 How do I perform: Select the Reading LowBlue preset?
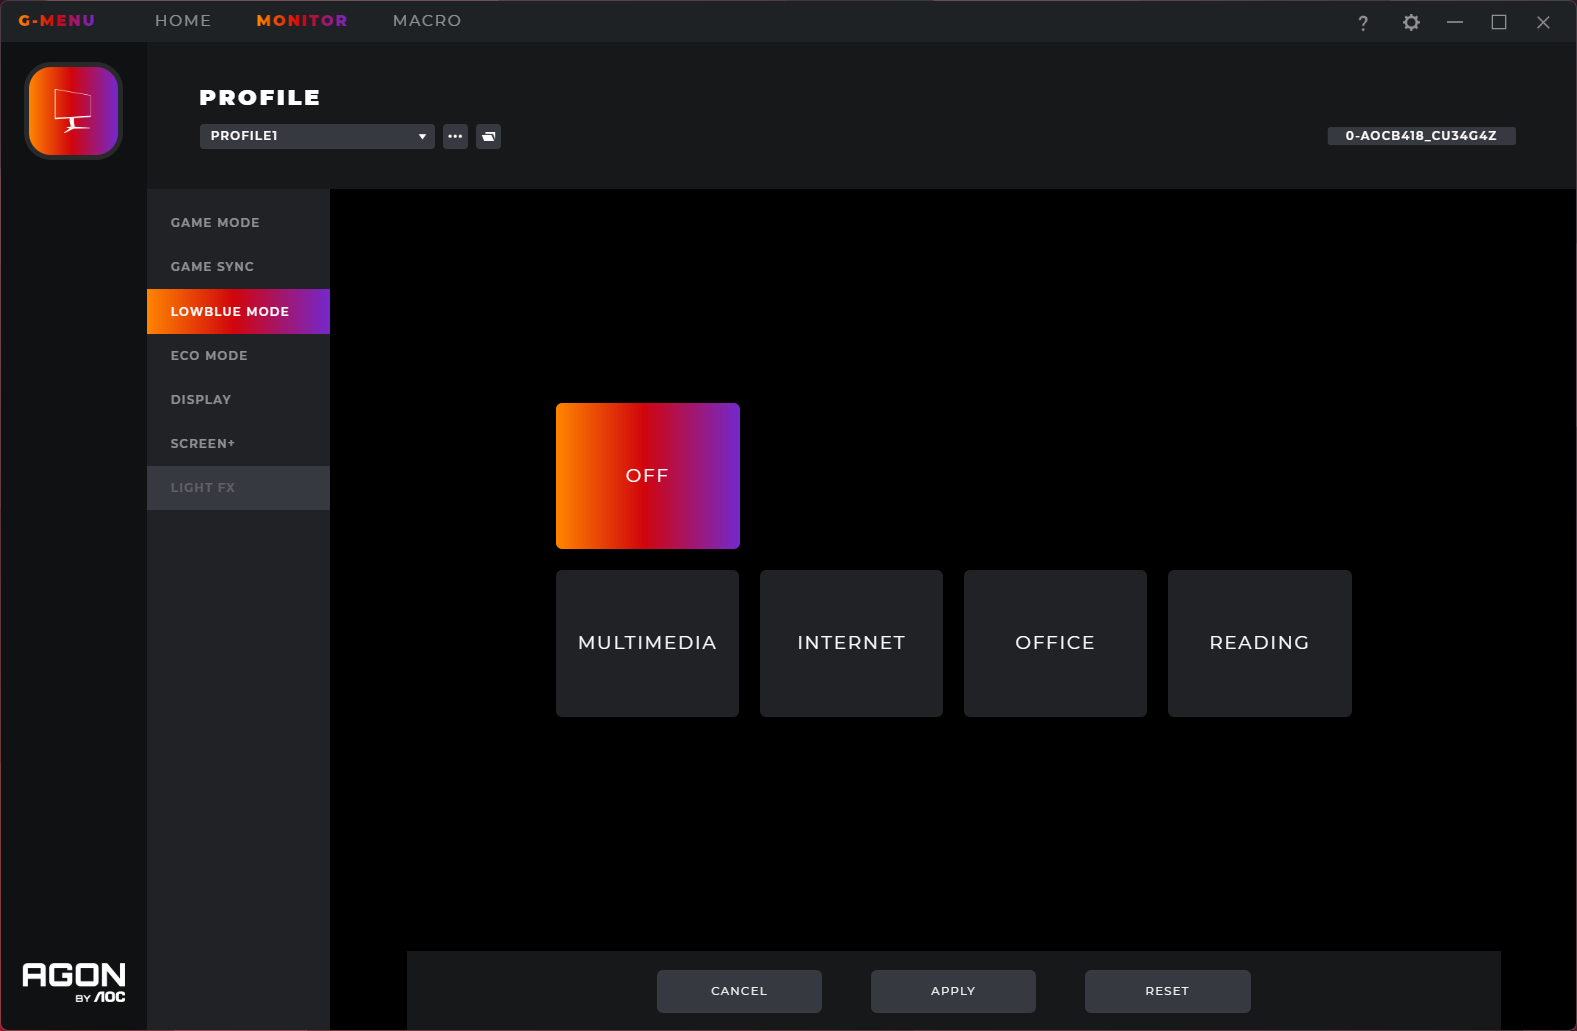coord(1259,643)
